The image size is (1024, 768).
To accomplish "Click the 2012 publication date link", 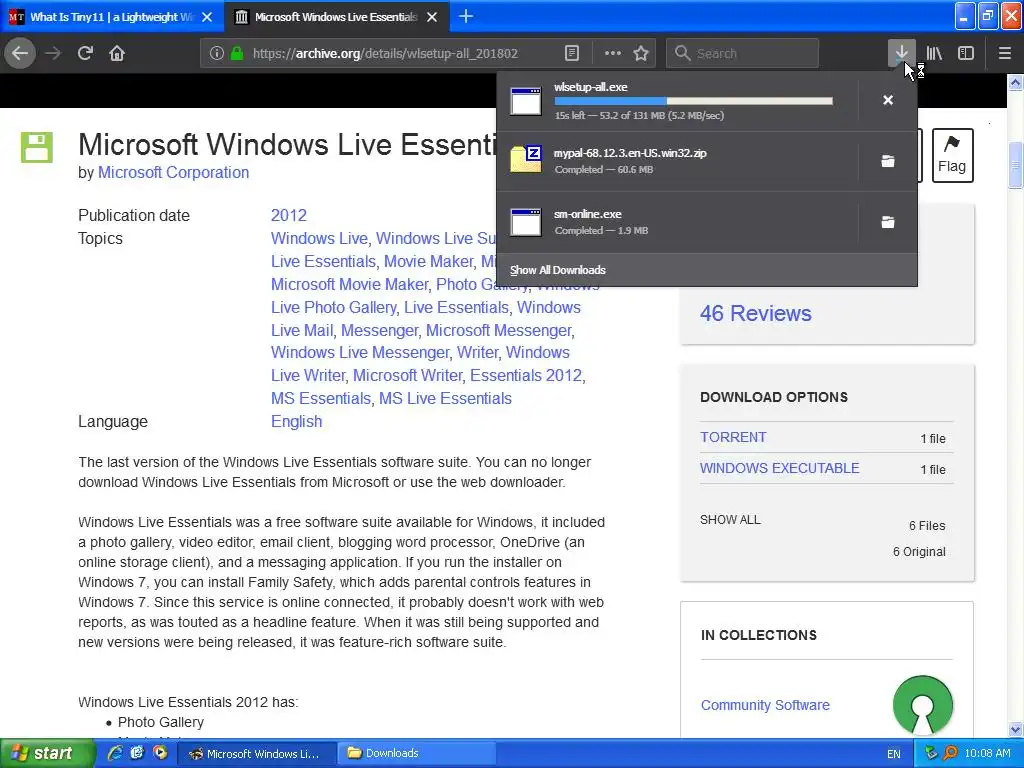I will tap(289, 216).
